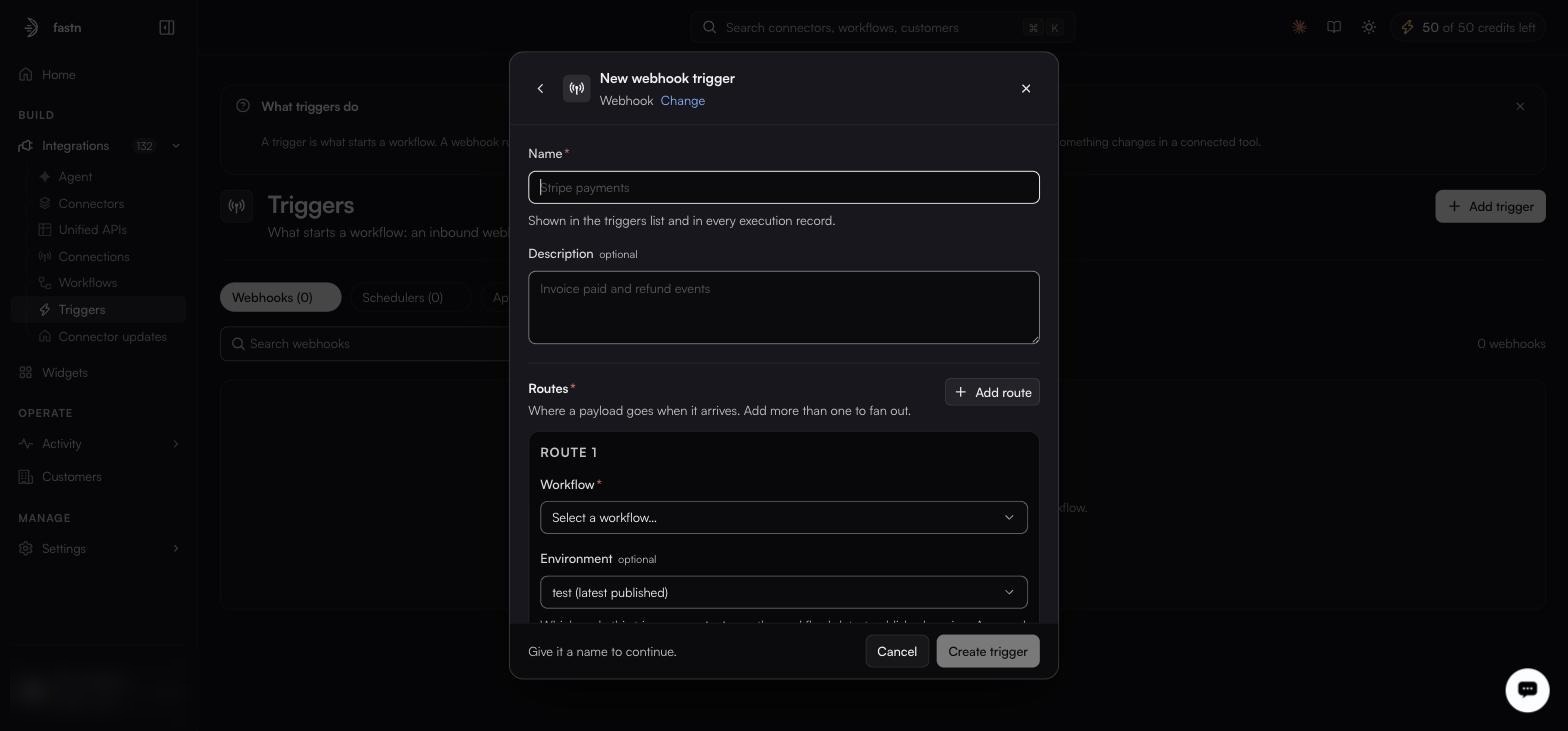1568x731 pixels.
Task: Expand the Activity section chevron
Action: 176,444
